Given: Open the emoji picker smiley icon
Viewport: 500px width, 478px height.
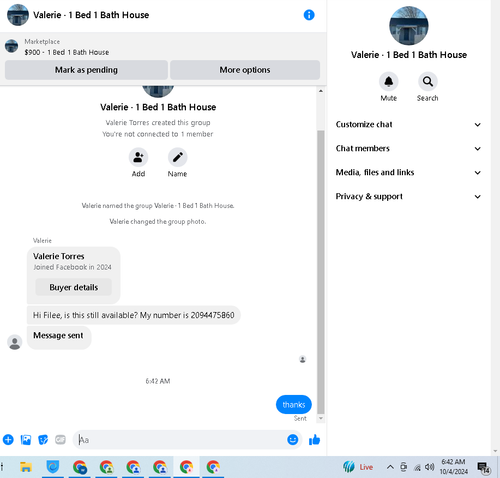Looking at the screenshot, I should pyautogui.click(x=292, y=440).
